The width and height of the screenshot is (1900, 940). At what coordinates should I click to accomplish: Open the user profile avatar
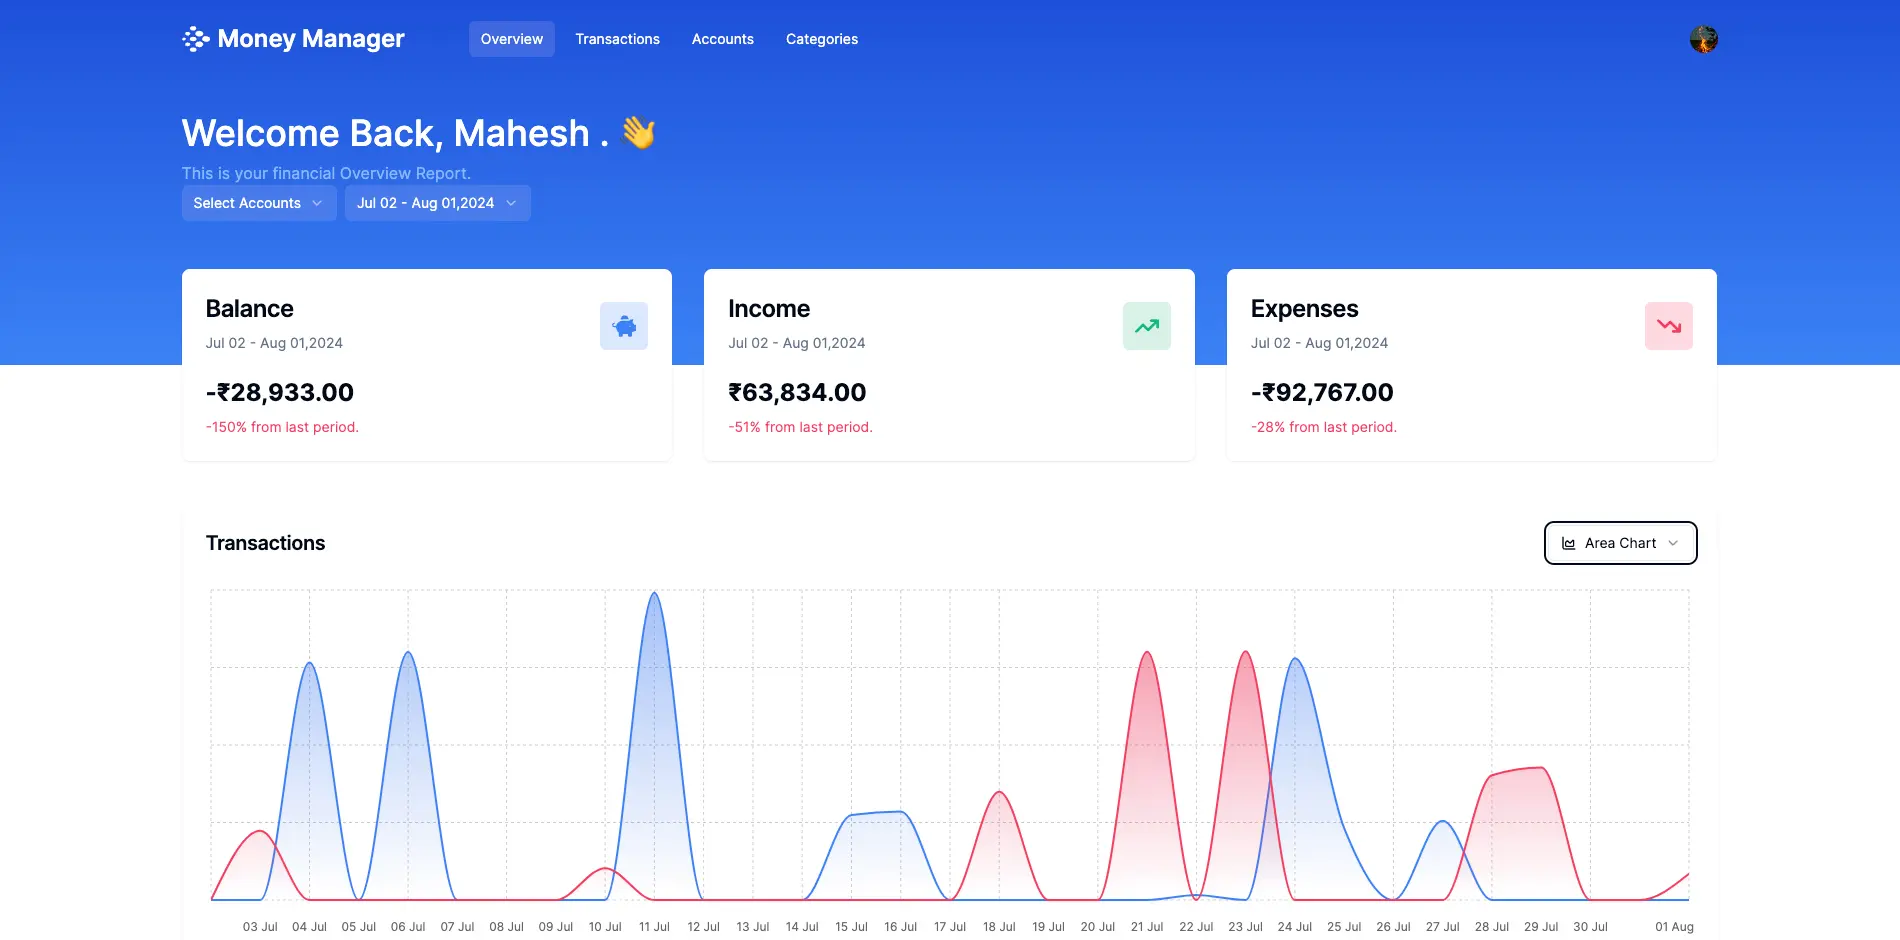(1703, 39)
